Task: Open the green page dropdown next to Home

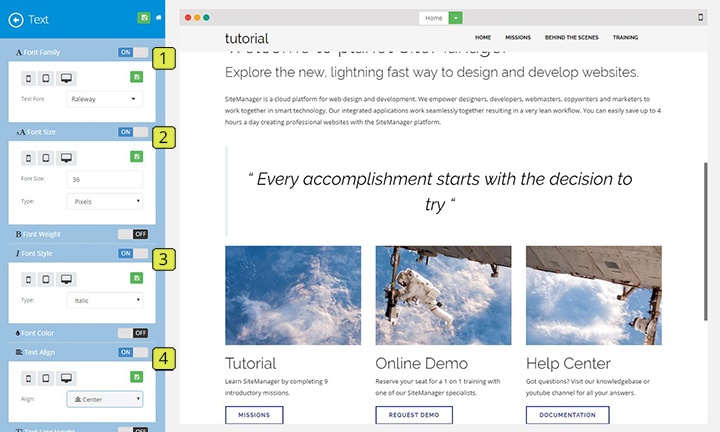Action: (456, 18)
